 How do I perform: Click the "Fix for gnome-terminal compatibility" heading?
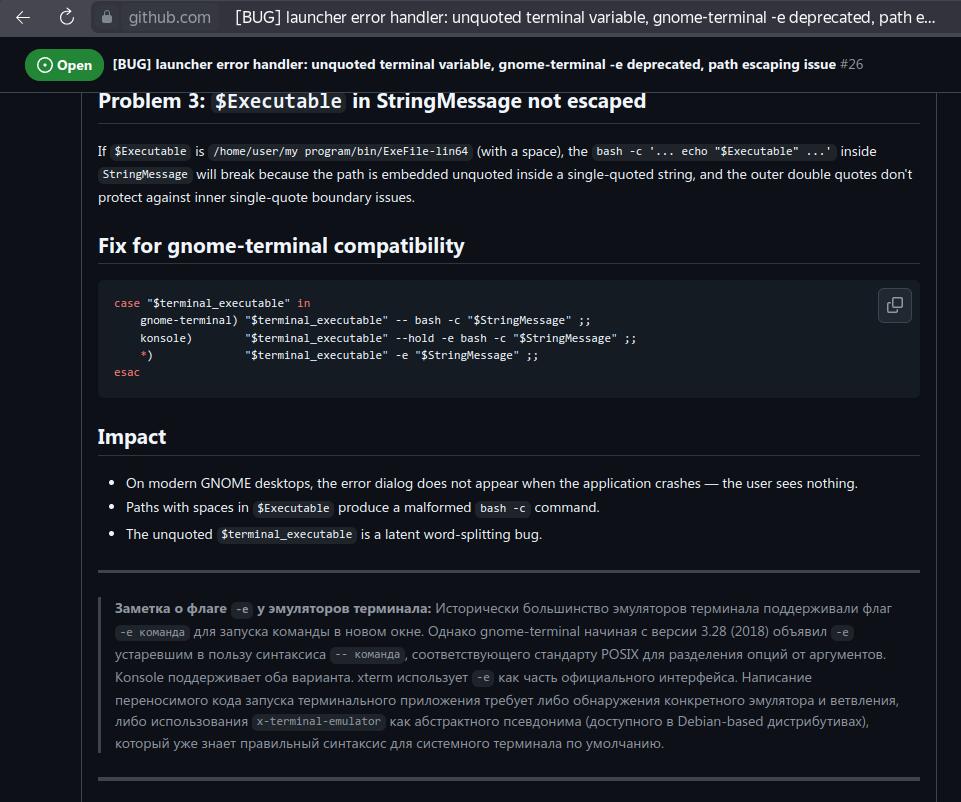point(281,246)
